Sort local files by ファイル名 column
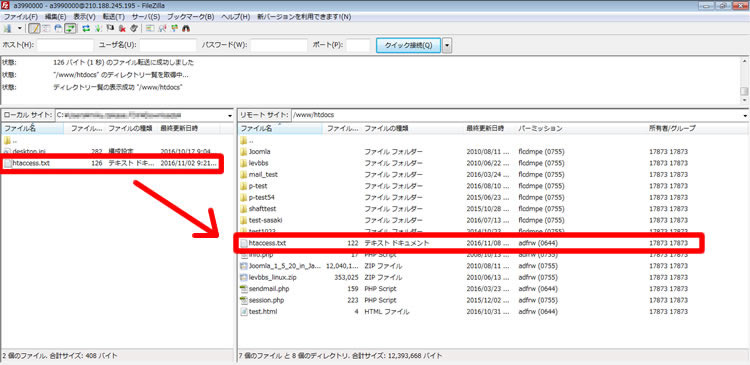Screen dimensions: 750x365 click(x=33, y=128)
